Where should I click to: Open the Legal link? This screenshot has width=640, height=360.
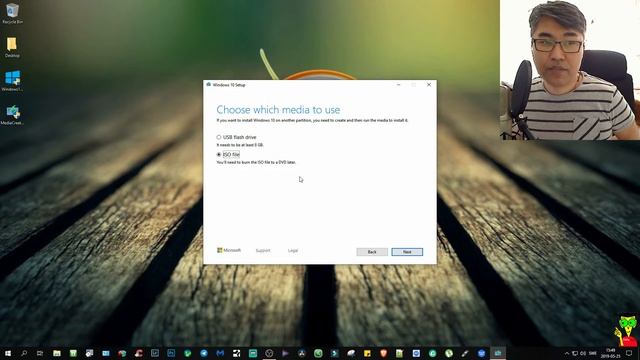[x=293, y=251]
